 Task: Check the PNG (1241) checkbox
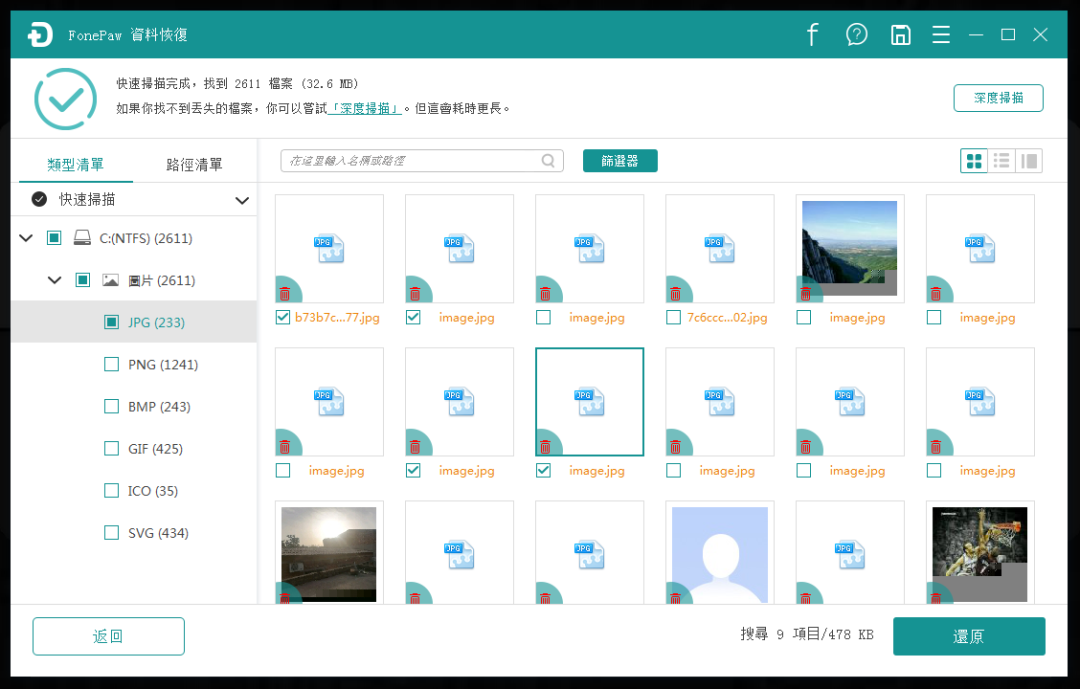[112, 365]
